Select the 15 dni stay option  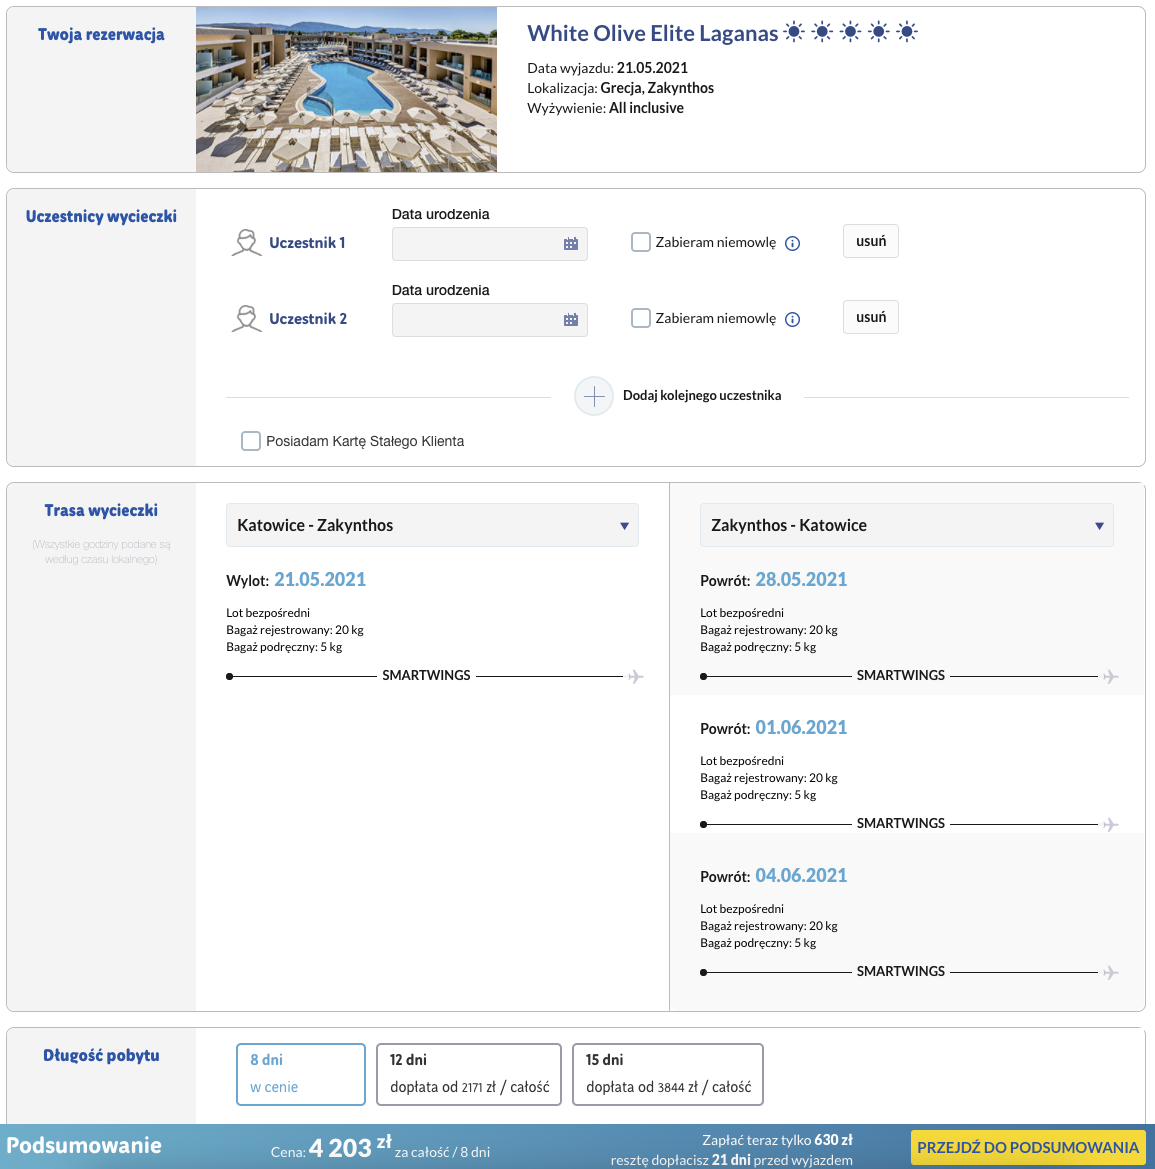(x=668, y=1074)
